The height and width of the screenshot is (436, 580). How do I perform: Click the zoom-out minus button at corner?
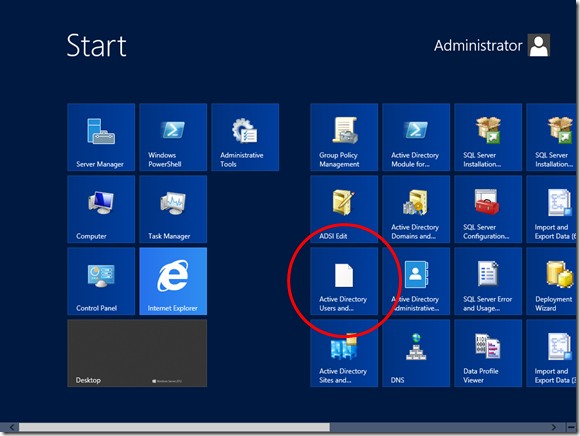click(571, 427)
